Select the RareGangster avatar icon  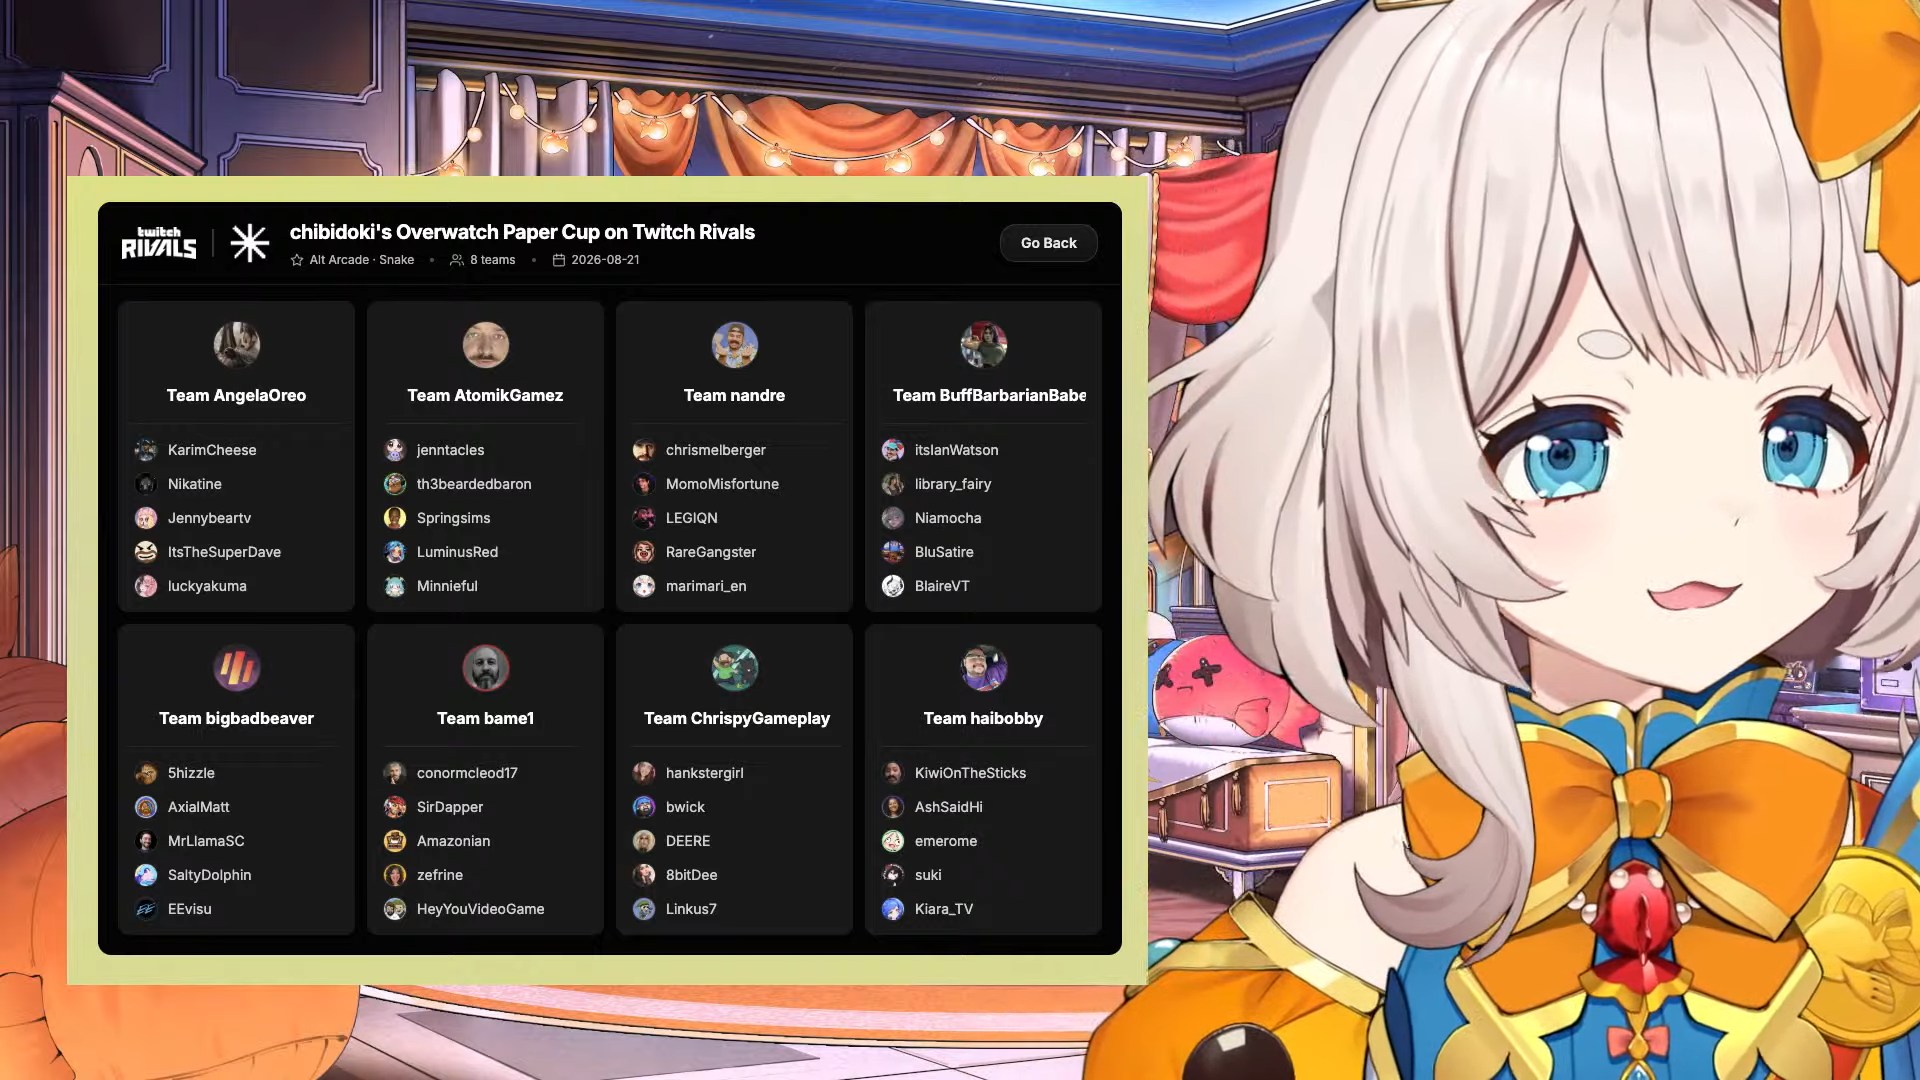pos(644,552)
